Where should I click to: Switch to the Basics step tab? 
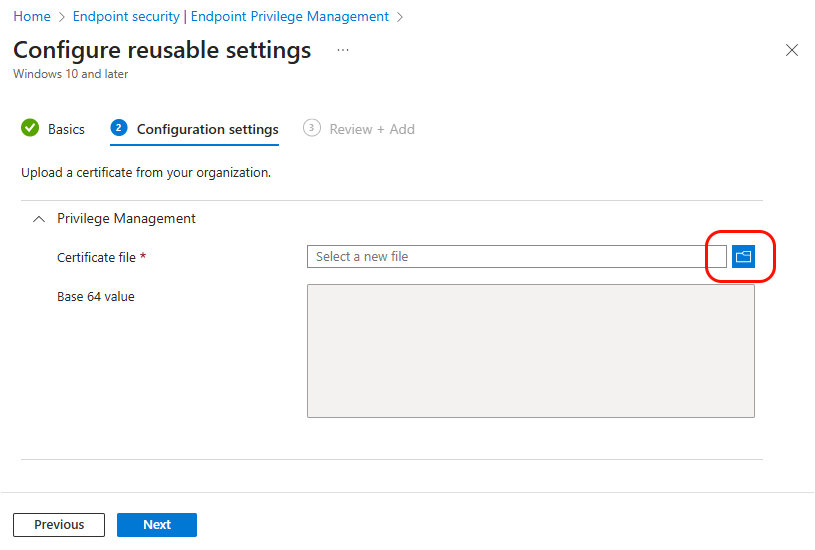click(66, 129)
